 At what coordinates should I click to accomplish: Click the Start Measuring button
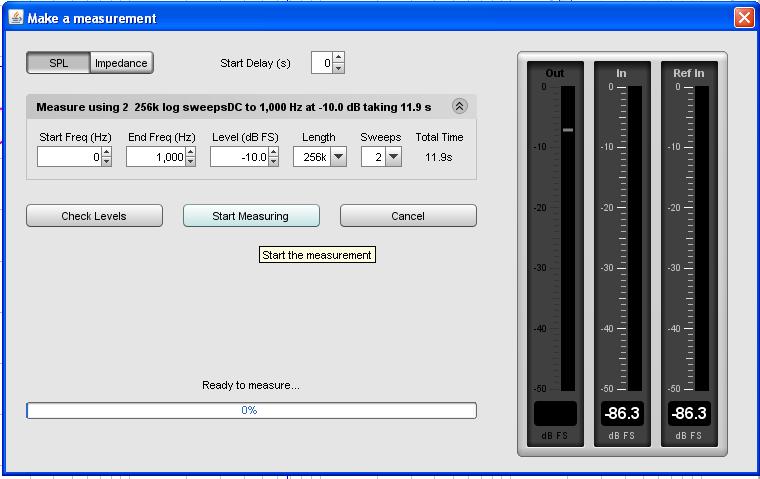(251, 216)
